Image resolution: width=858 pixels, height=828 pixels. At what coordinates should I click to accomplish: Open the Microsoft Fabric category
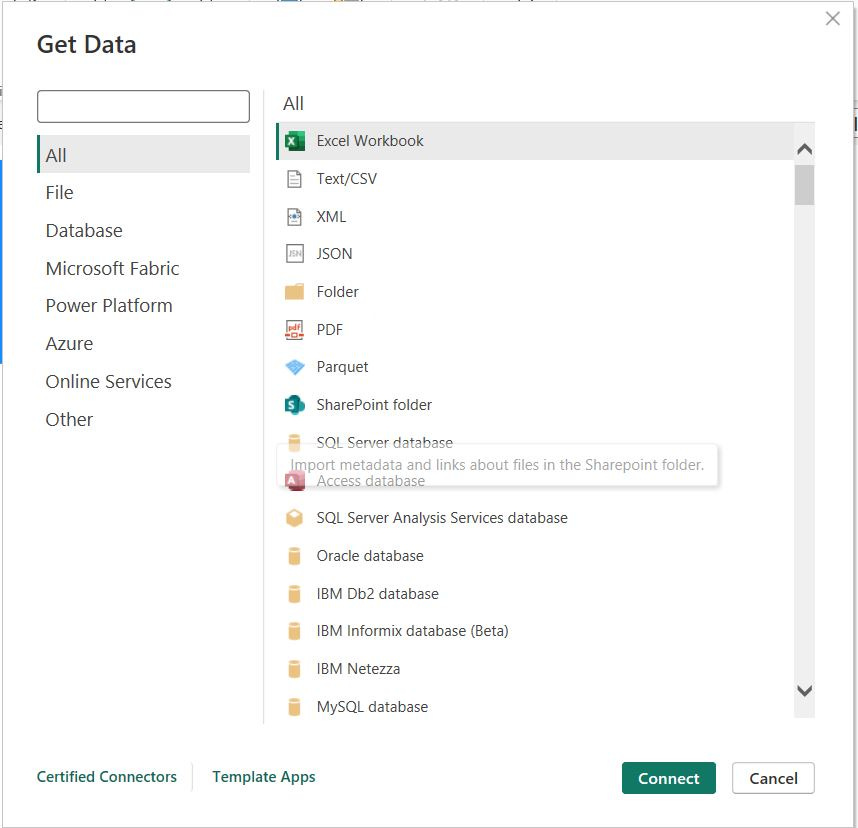(112, 268)
